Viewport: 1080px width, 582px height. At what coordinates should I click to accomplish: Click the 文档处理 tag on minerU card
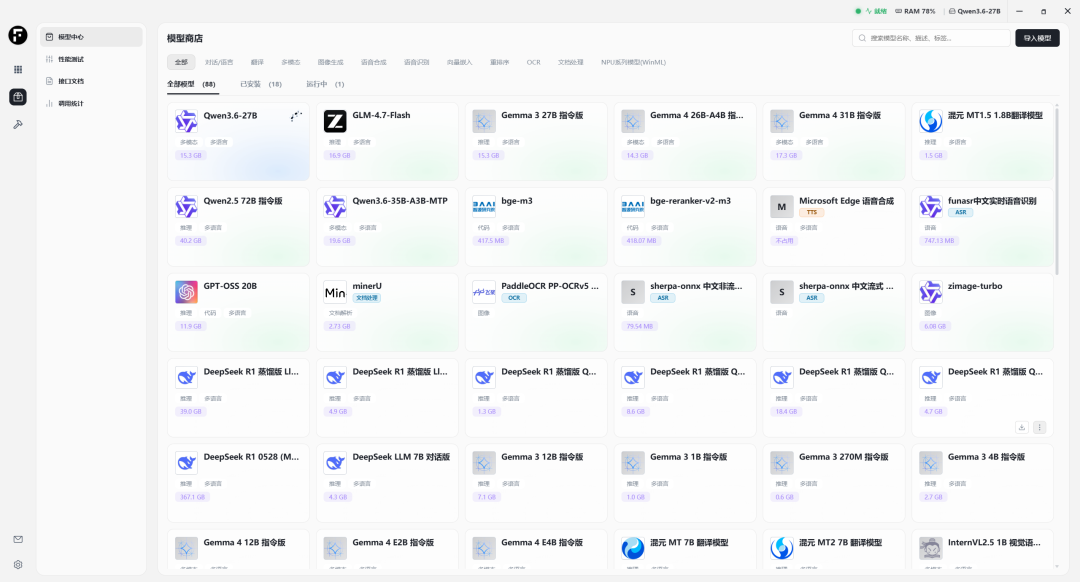coord(366,298)
